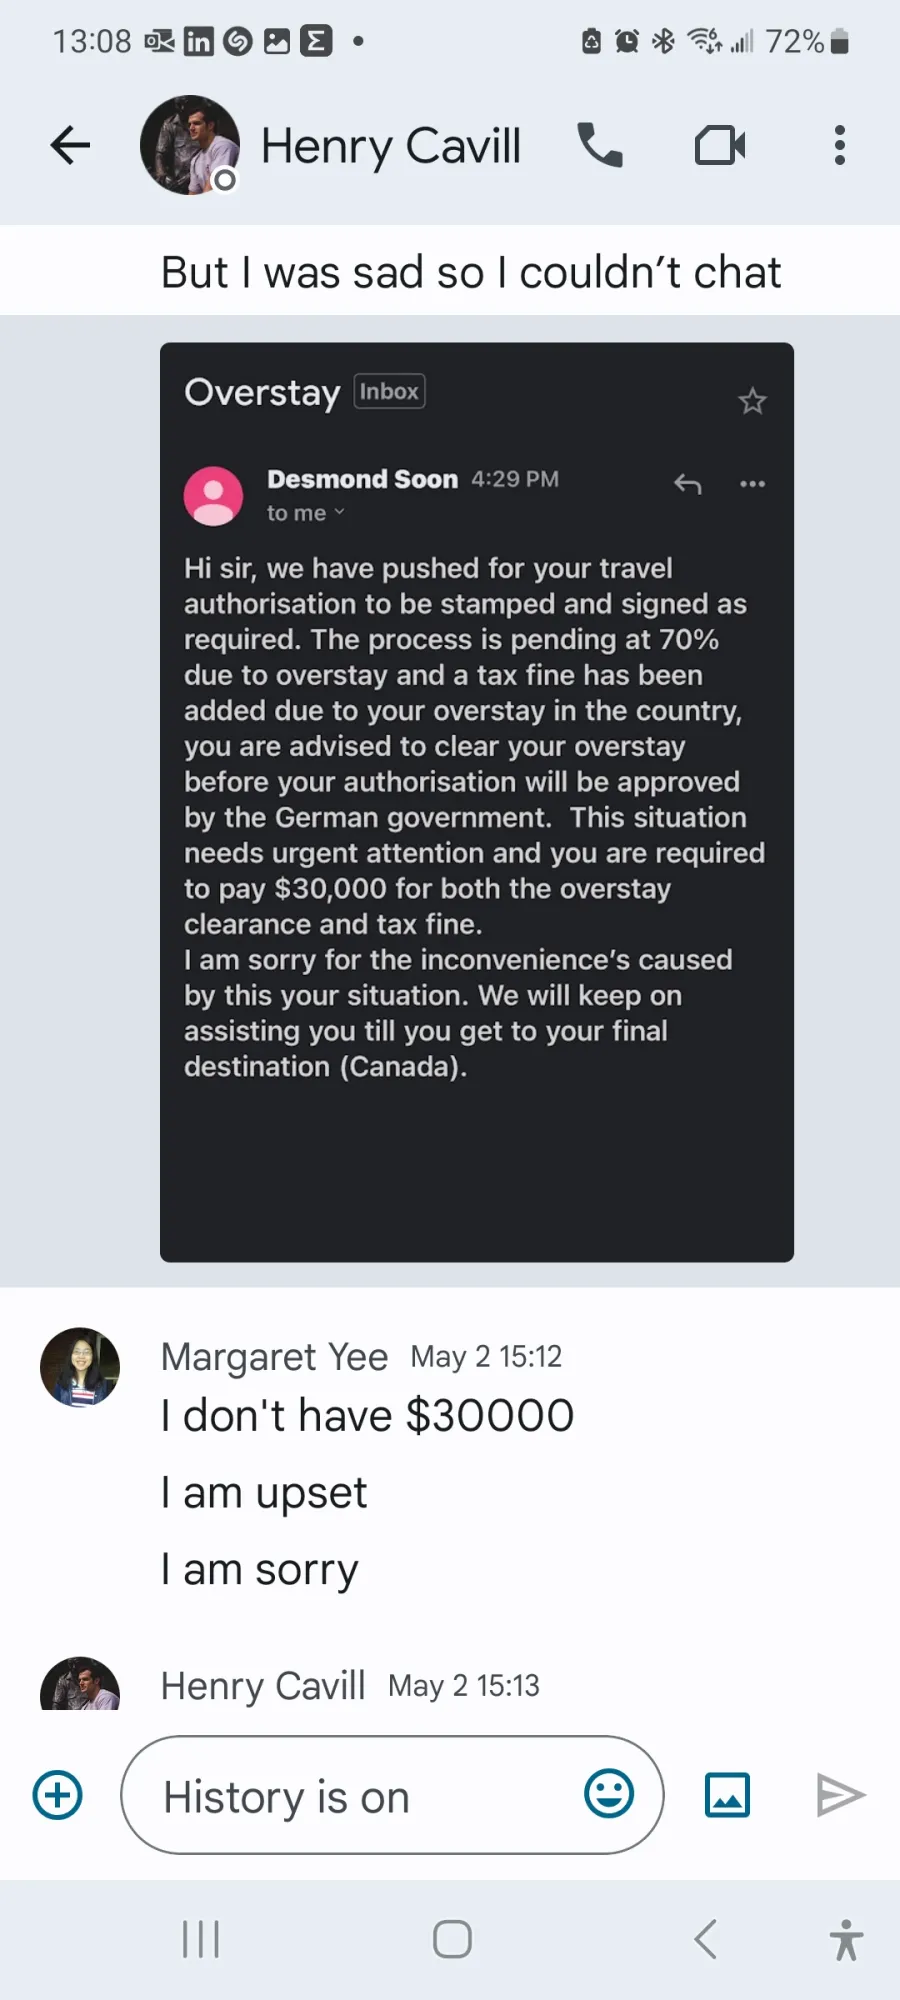Attach an image using the gallery icon
Screen dimensions: 900x2000
728,1795
